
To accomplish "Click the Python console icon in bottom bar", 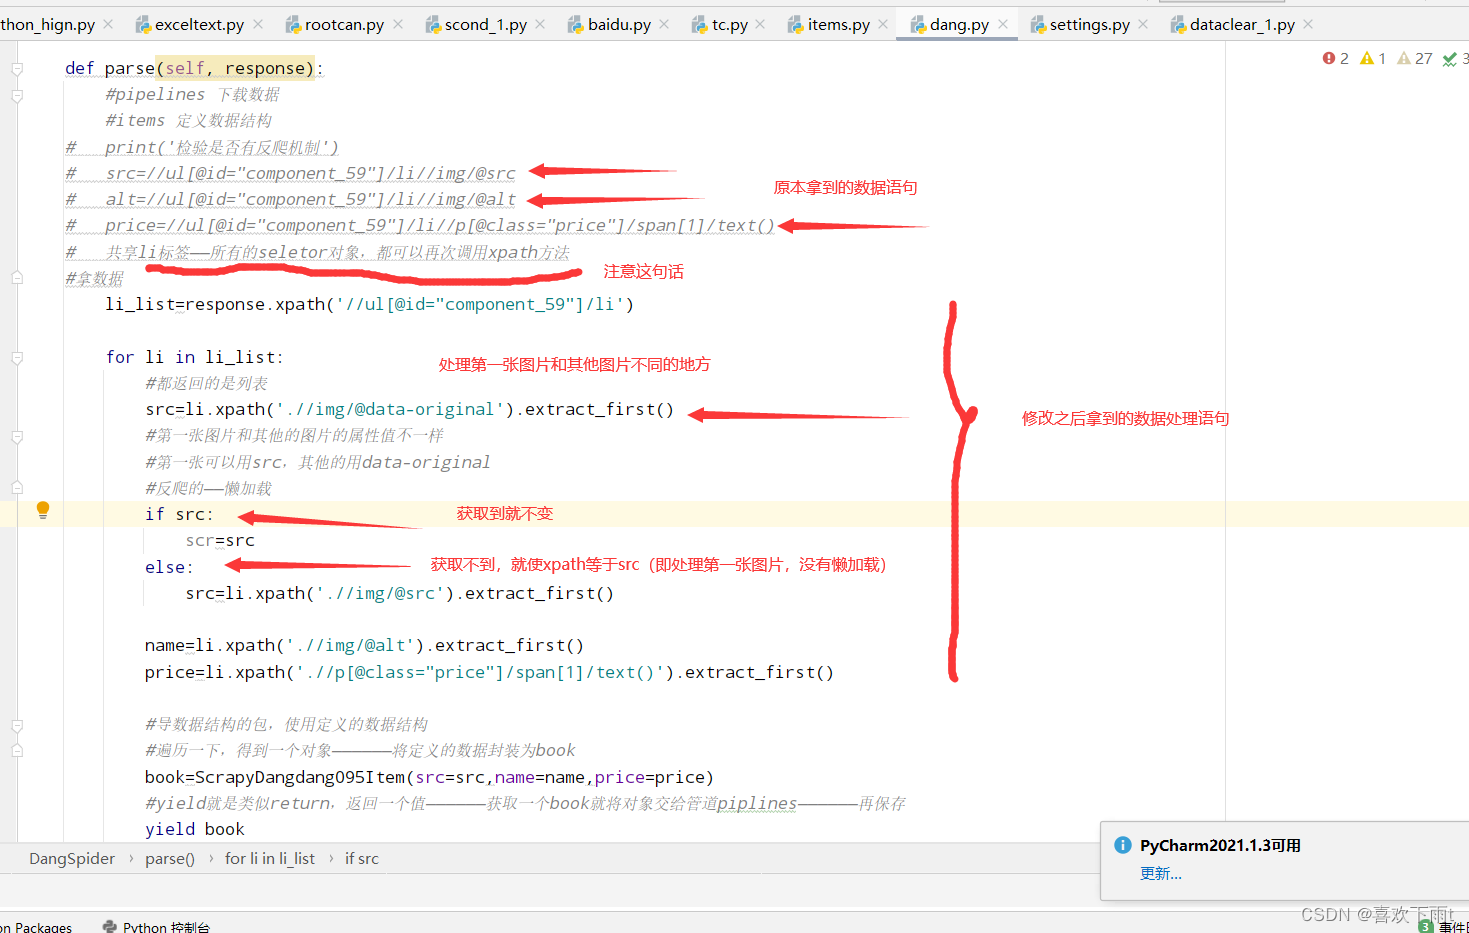I will tap(110, 927).
